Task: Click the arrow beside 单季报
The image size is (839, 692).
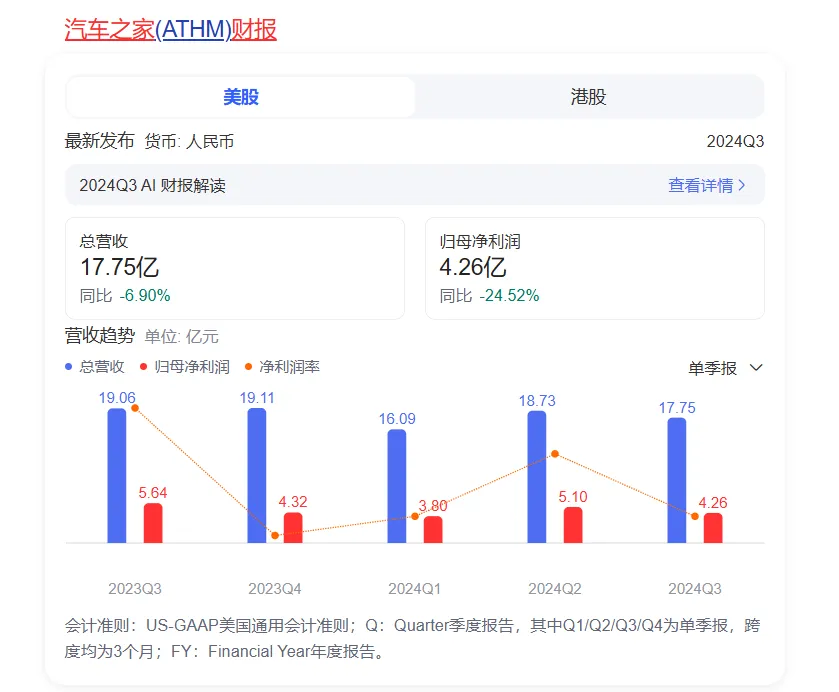Action: coord(756,368)
